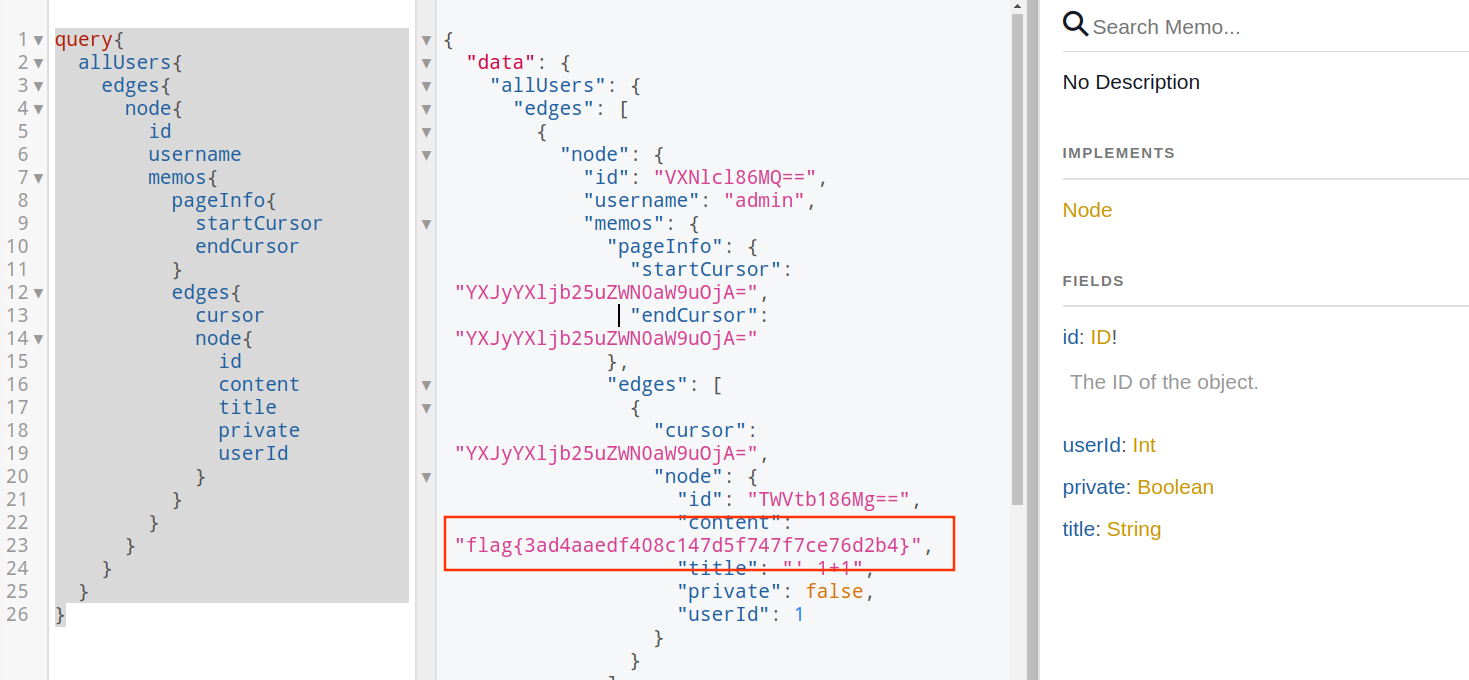The image size is (1469, 680).
Task: Collapse the memos block at line 7
Action: [x=38, y=179]
